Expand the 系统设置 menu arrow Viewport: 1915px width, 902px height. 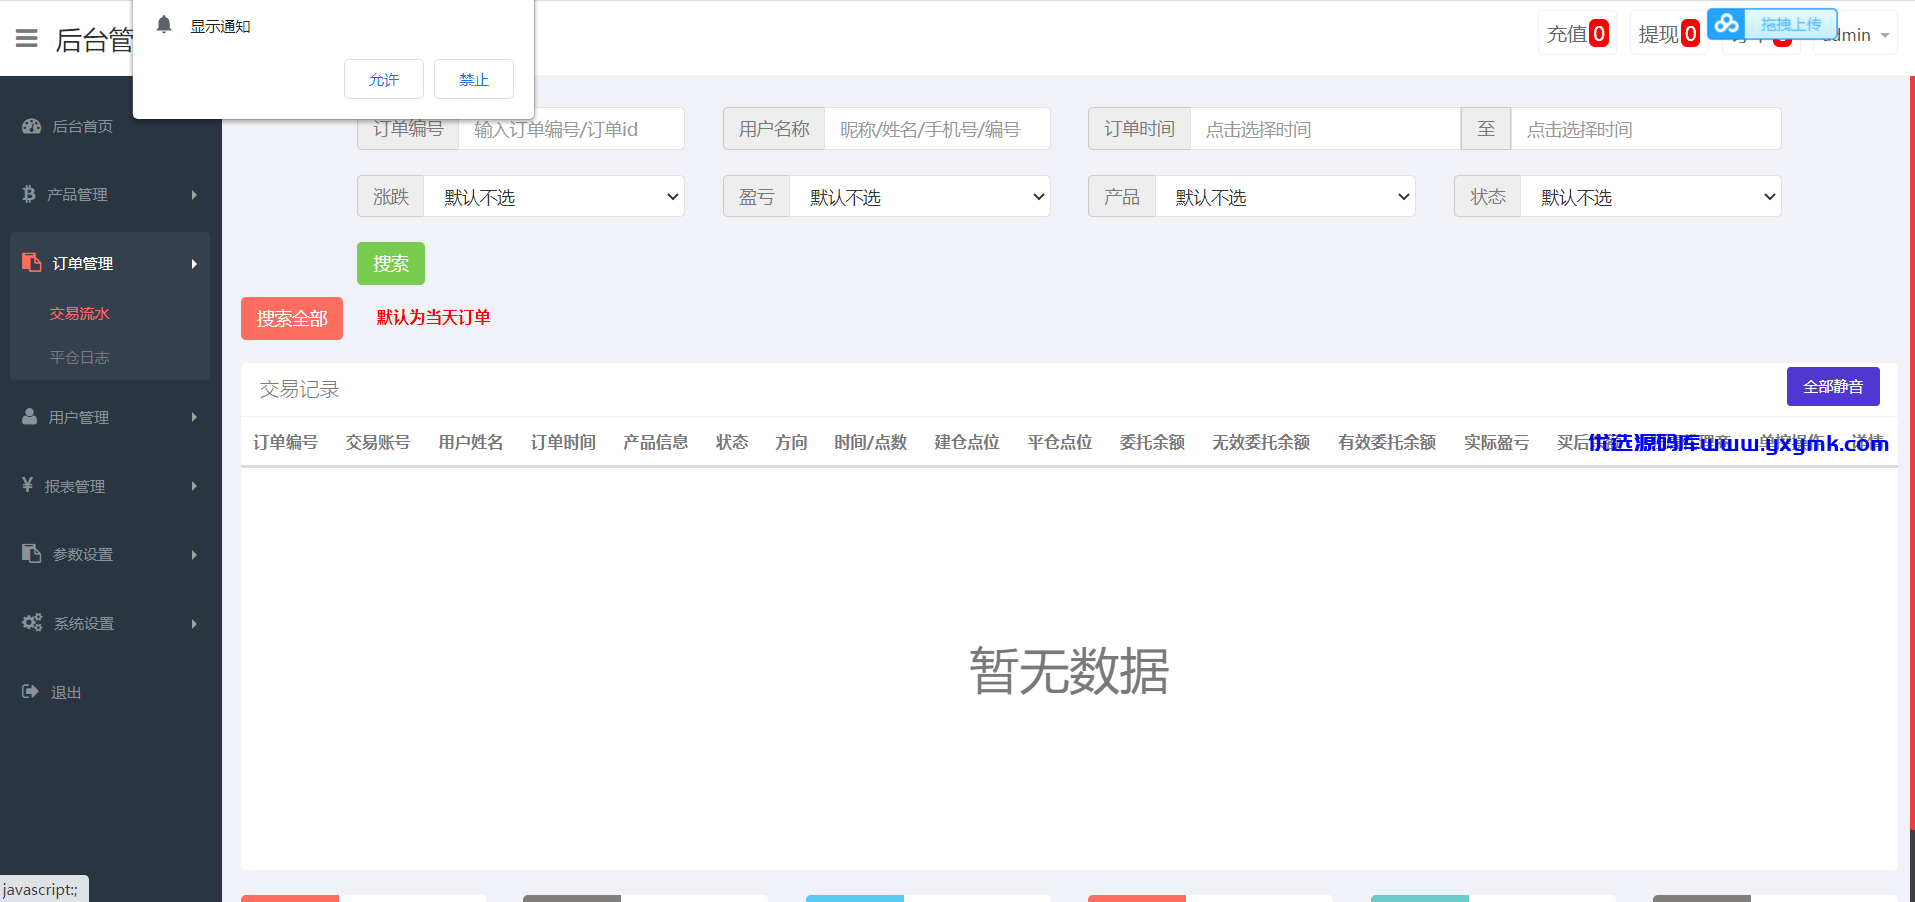point(194,624)
